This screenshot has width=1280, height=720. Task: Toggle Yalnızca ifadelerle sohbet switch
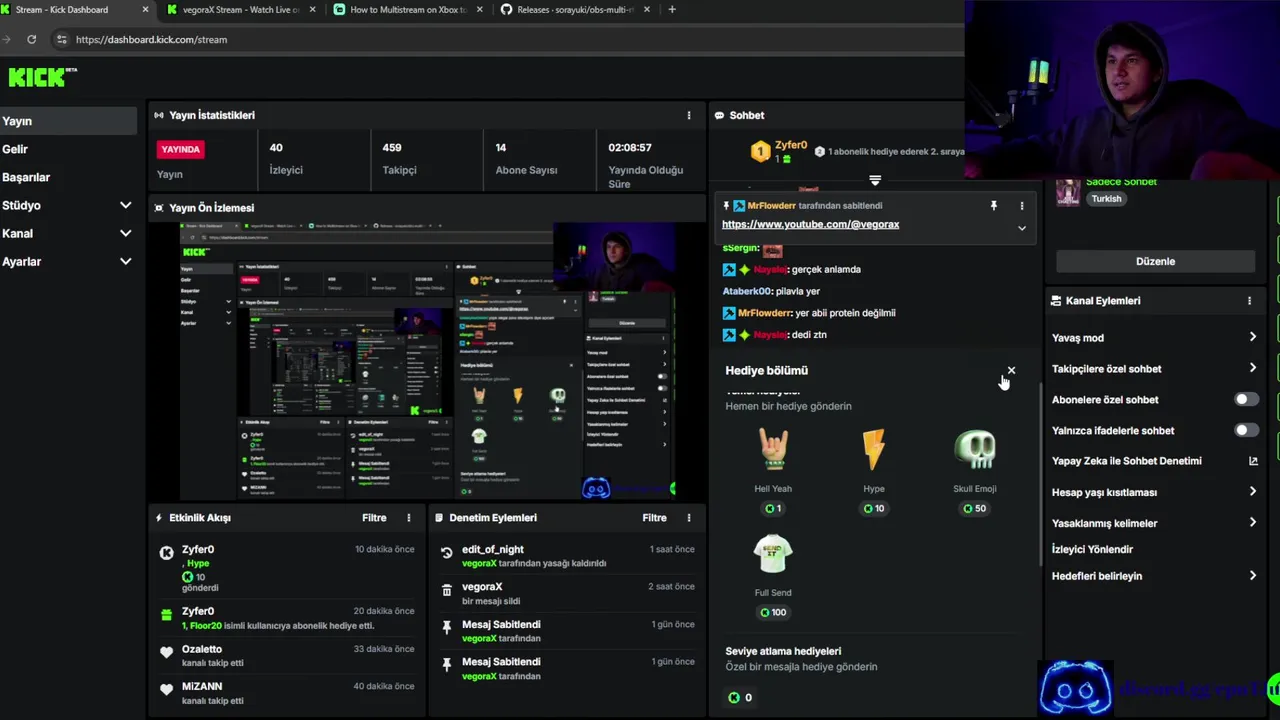point(1245,430)
